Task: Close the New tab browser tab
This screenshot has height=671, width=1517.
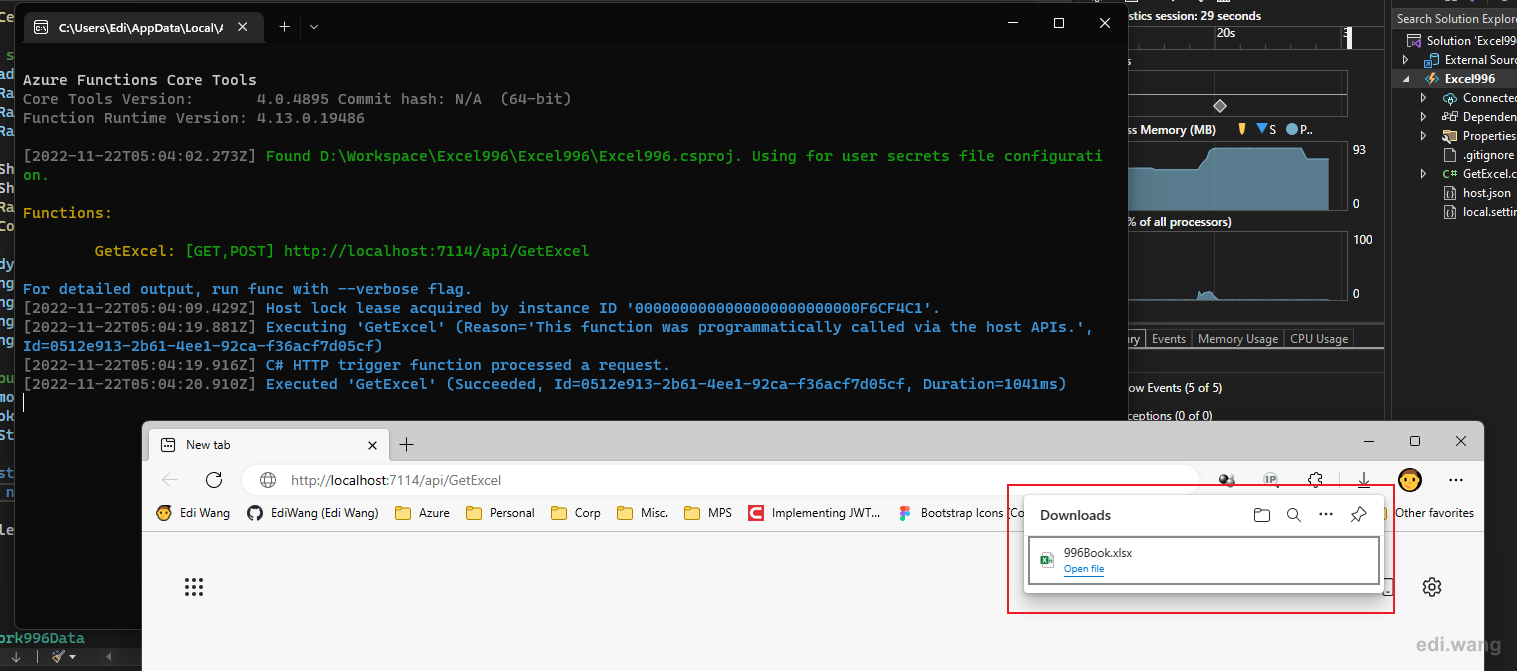Action: coord(373,445)
